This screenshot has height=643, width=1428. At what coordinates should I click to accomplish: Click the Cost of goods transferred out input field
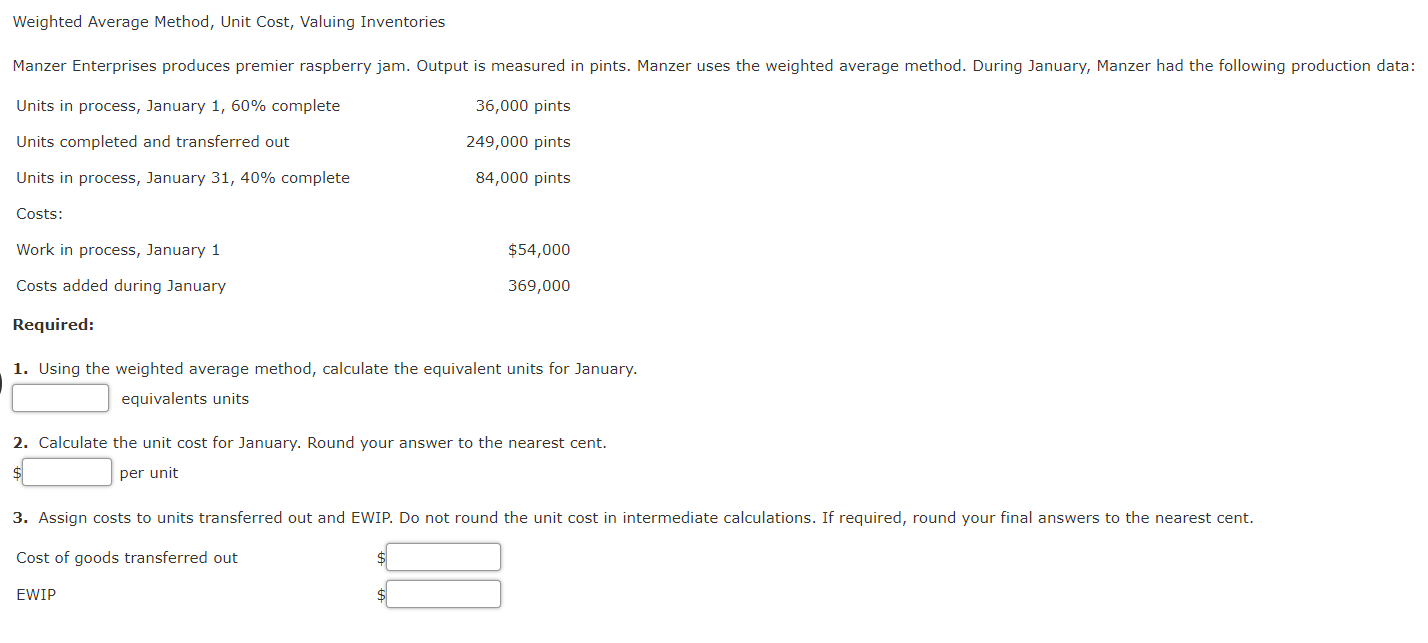click(x=443, y=556)
